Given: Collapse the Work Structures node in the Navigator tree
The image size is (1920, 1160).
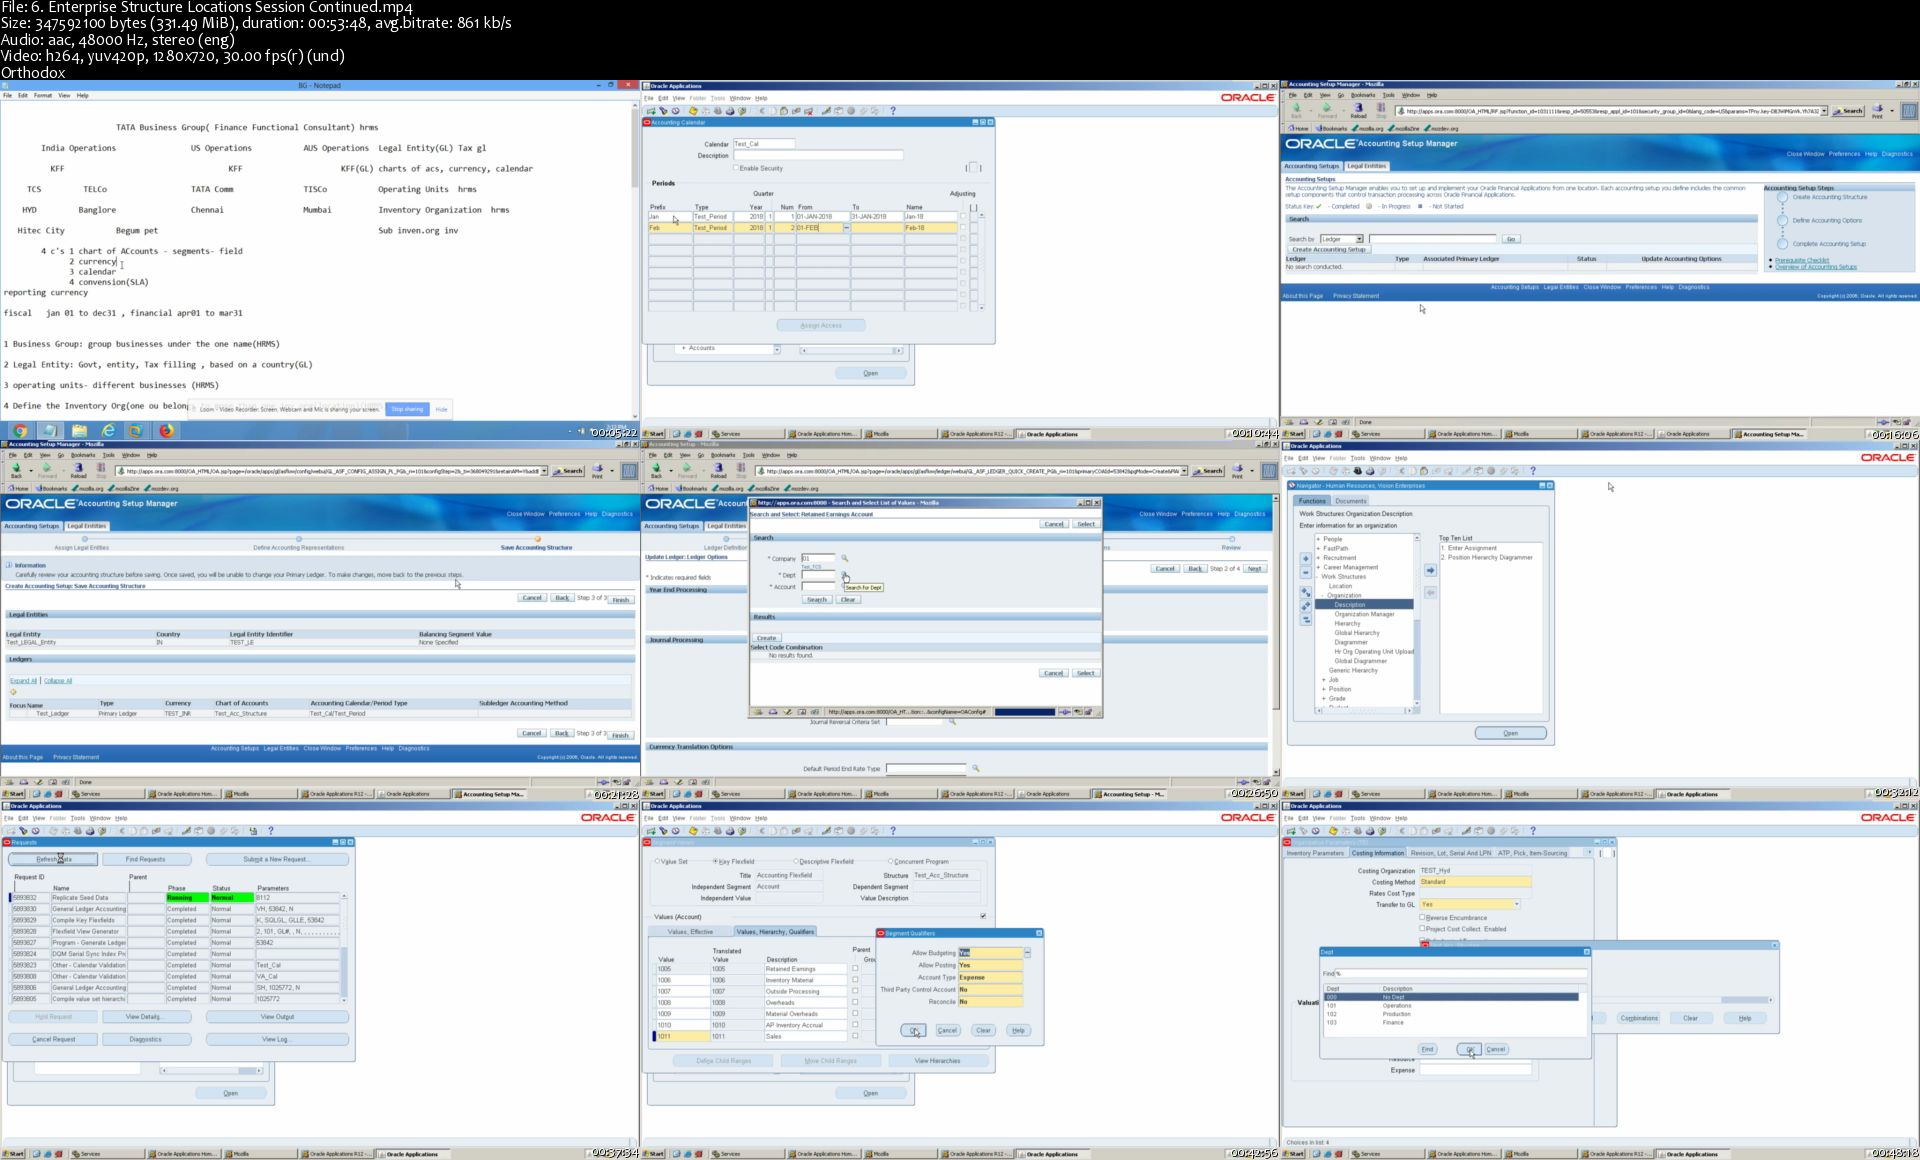Looking at the screenshot, I should coord(1318,577).
